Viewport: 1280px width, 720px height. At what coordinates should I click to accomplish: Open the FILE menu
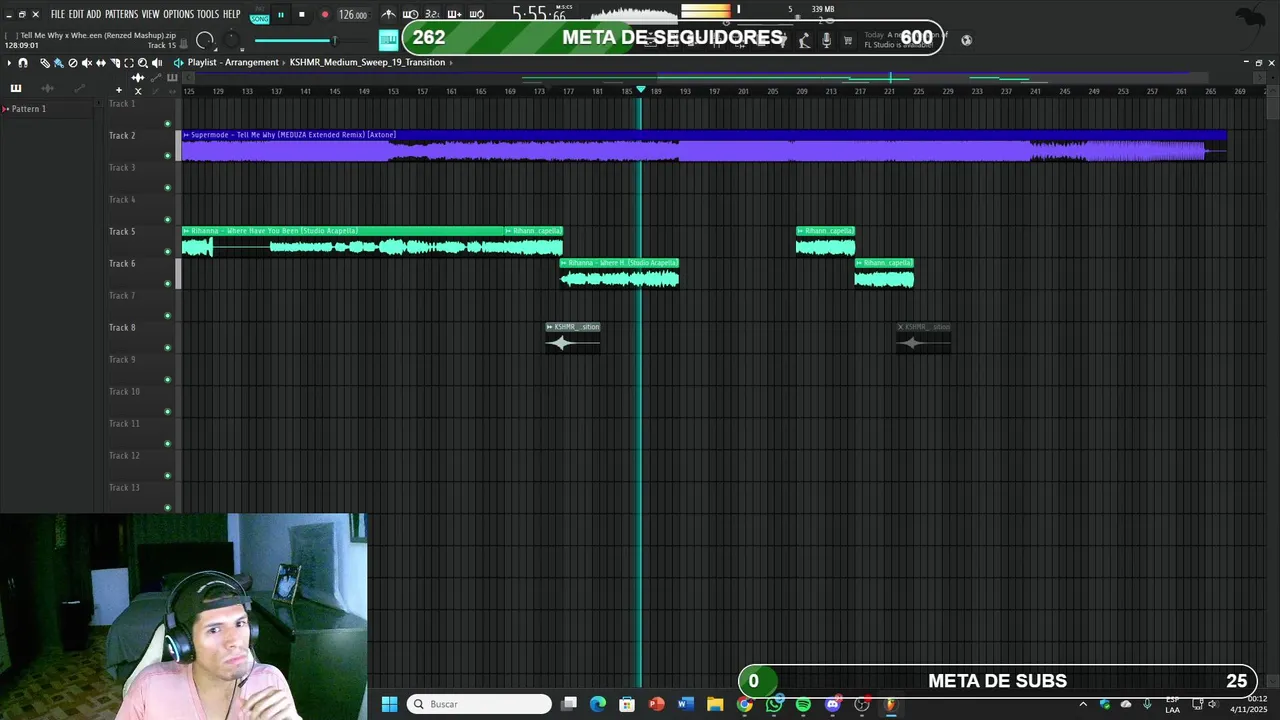(x=58, y=15)
